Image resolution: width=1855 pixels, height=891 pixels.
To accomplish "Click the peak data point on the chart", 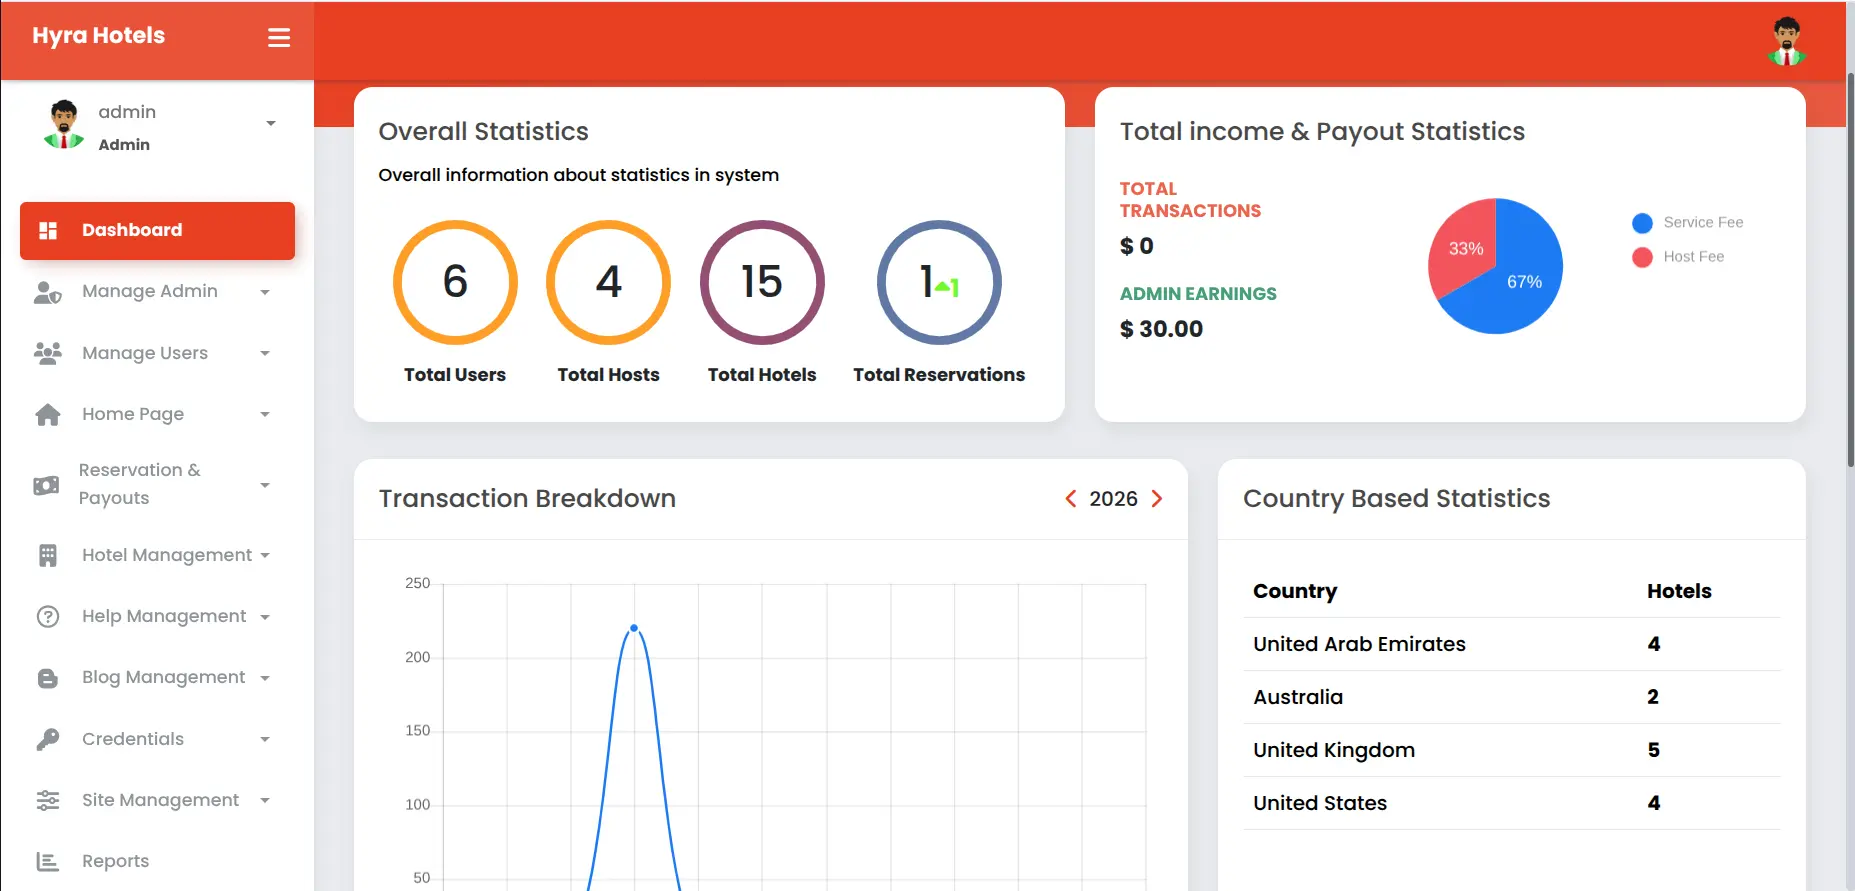I will coord(634,628).
